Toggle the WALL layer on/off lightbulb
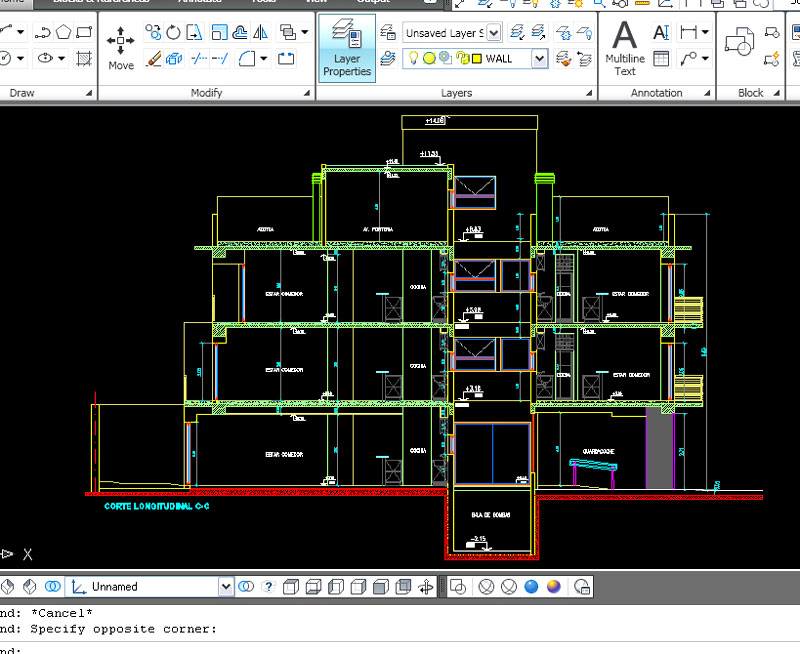Image resolution: width=800 pixels, height=654 pixels. click(x=411, y=59)
